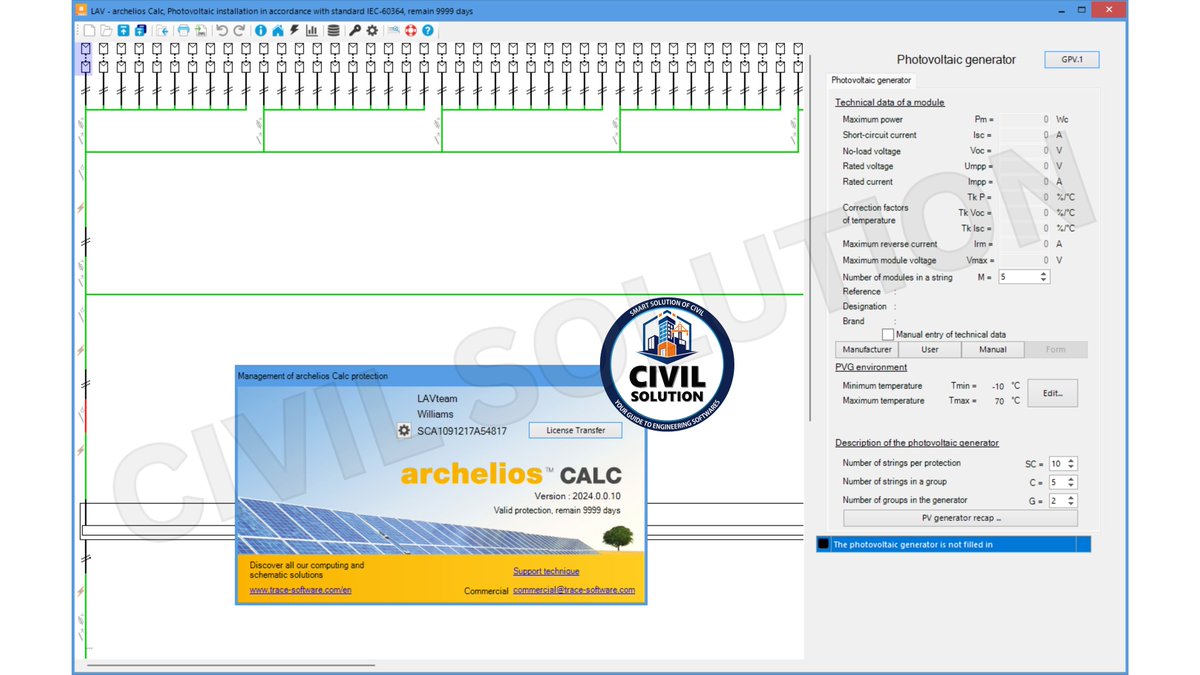This screenshot has width=1200, height=675.
Task: Redo the last action
Action: (239, 31)
